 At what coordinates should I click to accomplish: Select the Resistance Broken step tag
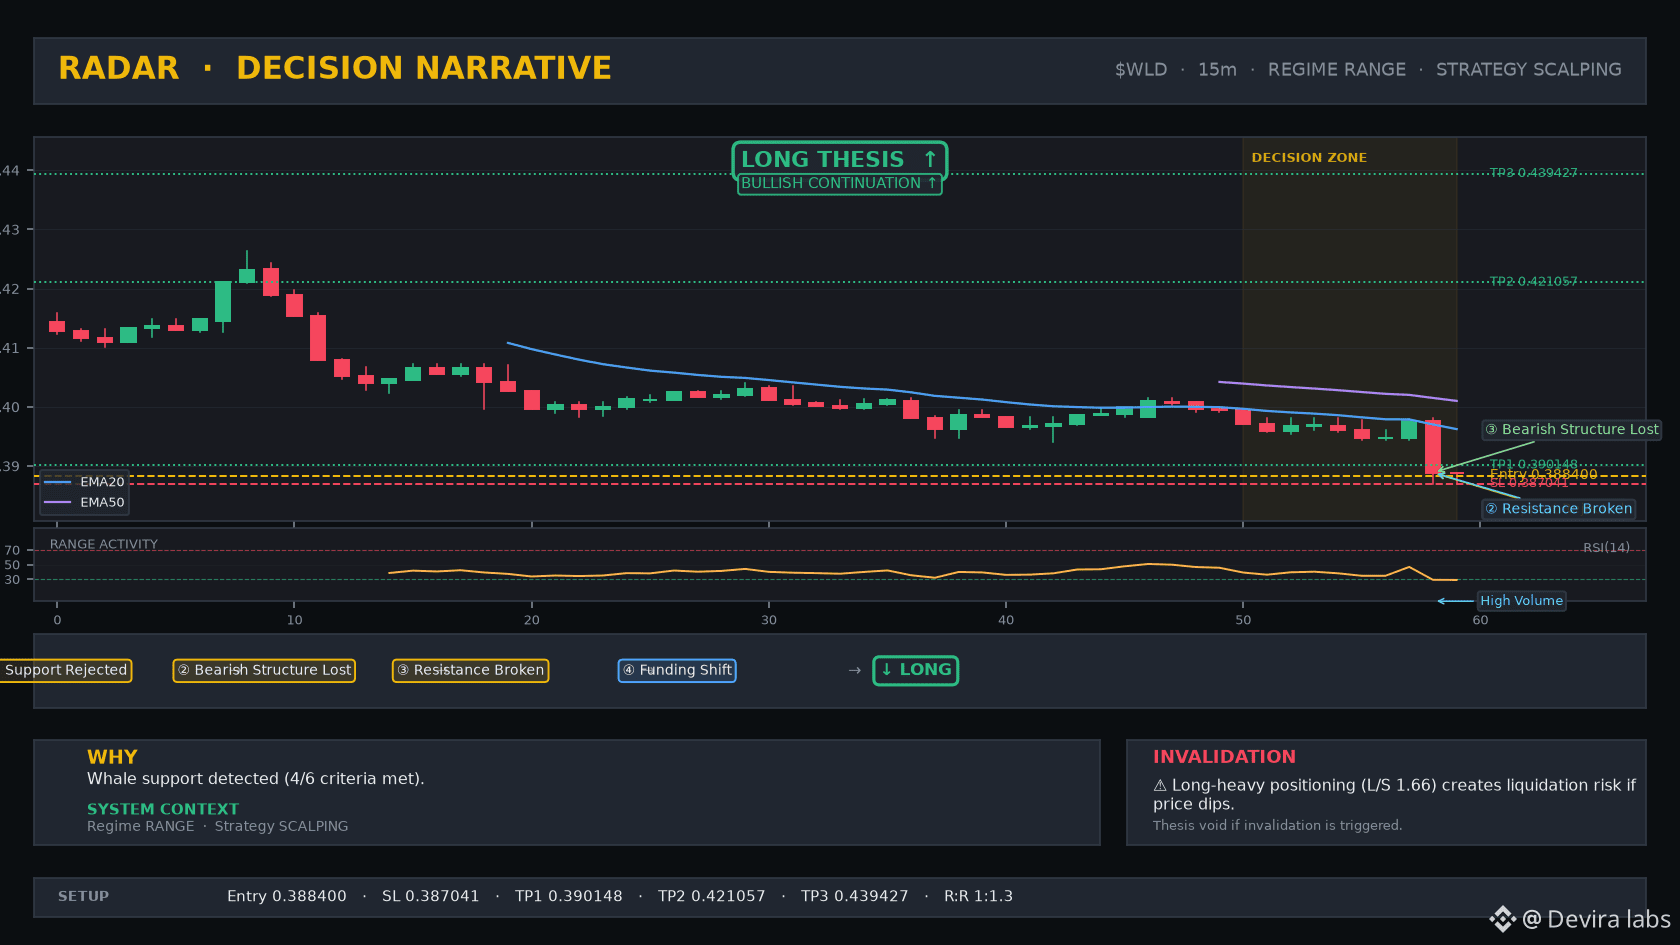tap(470, 670)
